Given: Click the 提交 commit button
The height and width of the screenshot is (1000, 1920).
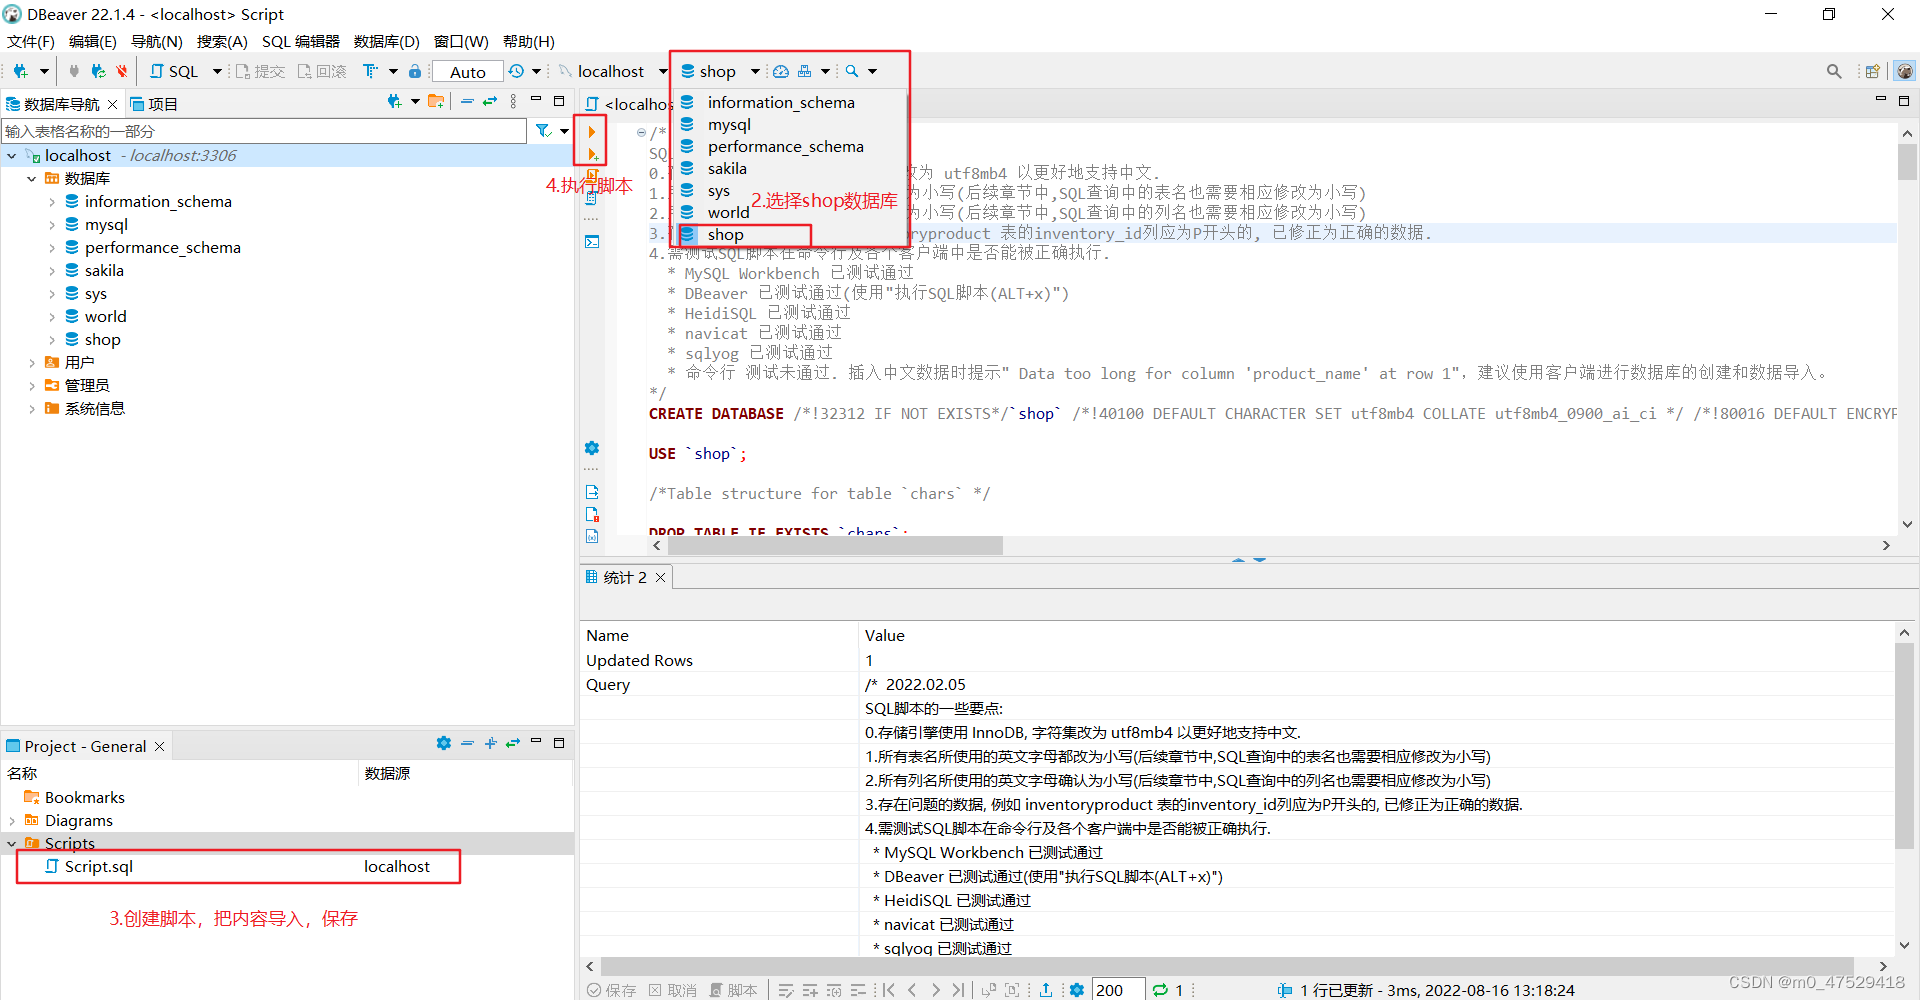Looking at the screenshot, I should (x=260, y=71).
